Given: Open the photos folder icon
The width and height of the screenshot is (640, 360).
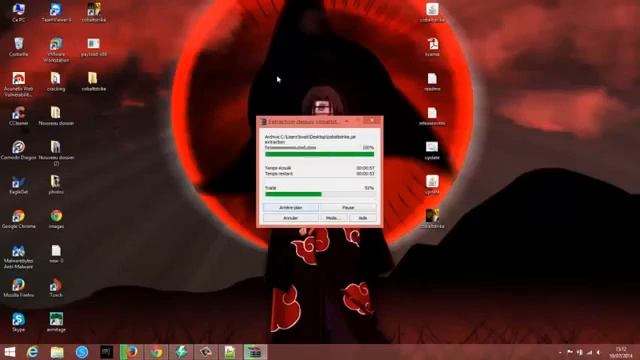Looking at the screenshot, I should point(56,184).
